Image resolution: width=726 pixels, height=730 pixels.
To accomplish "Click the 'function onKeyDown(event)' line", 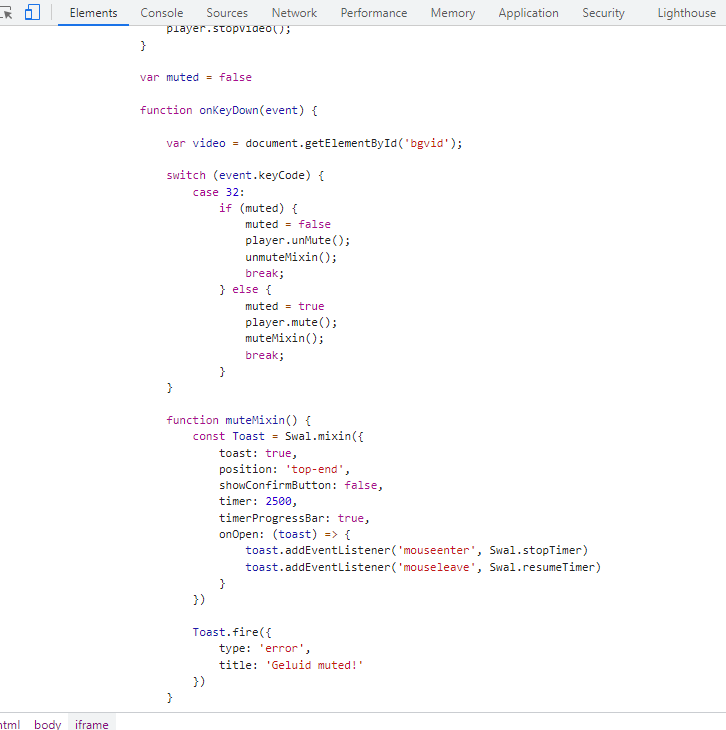I will (x=228, y=110).
